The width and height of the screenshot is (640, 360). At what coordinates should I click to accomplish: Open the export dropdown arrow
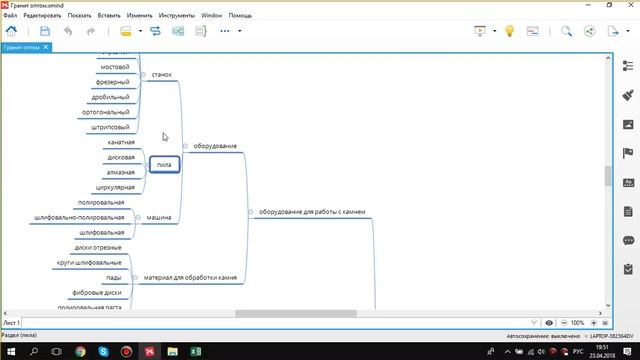pos(628,31)
